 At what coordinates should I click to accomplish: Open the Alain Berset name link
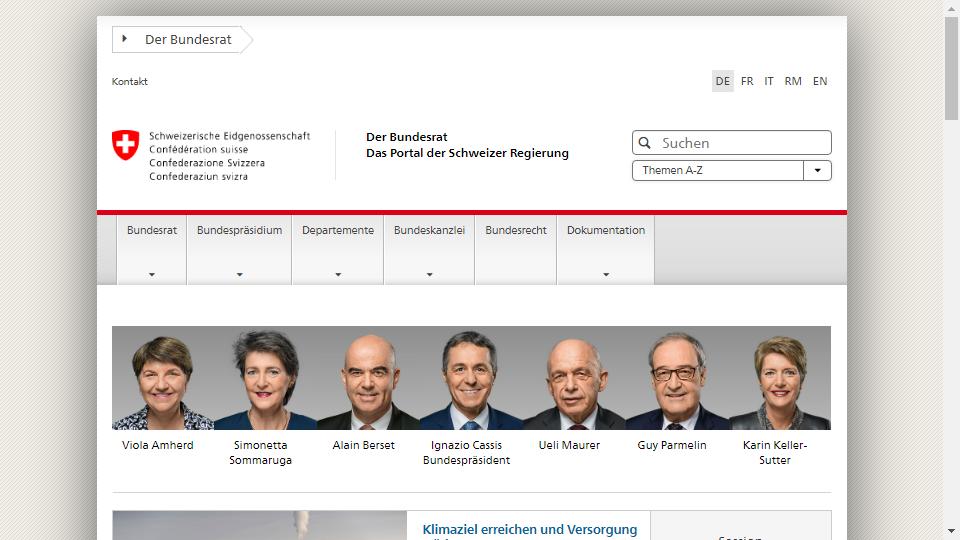[364, 445]
